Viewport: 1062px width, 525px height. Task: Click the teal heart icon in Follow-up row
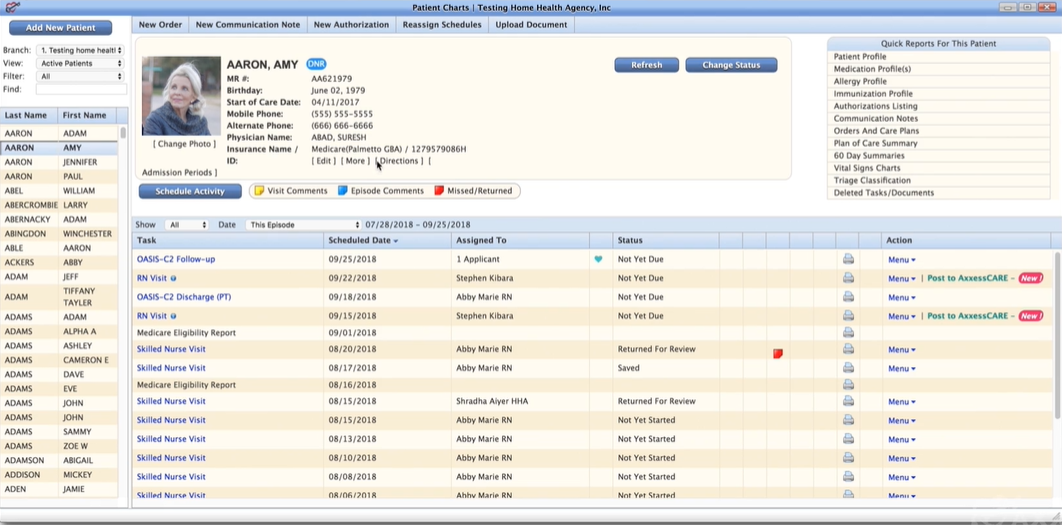point(598,259)
